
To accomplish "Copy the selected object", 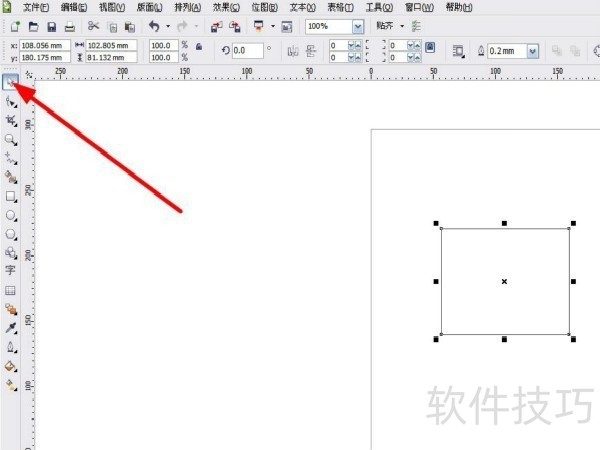I will 112,27.
